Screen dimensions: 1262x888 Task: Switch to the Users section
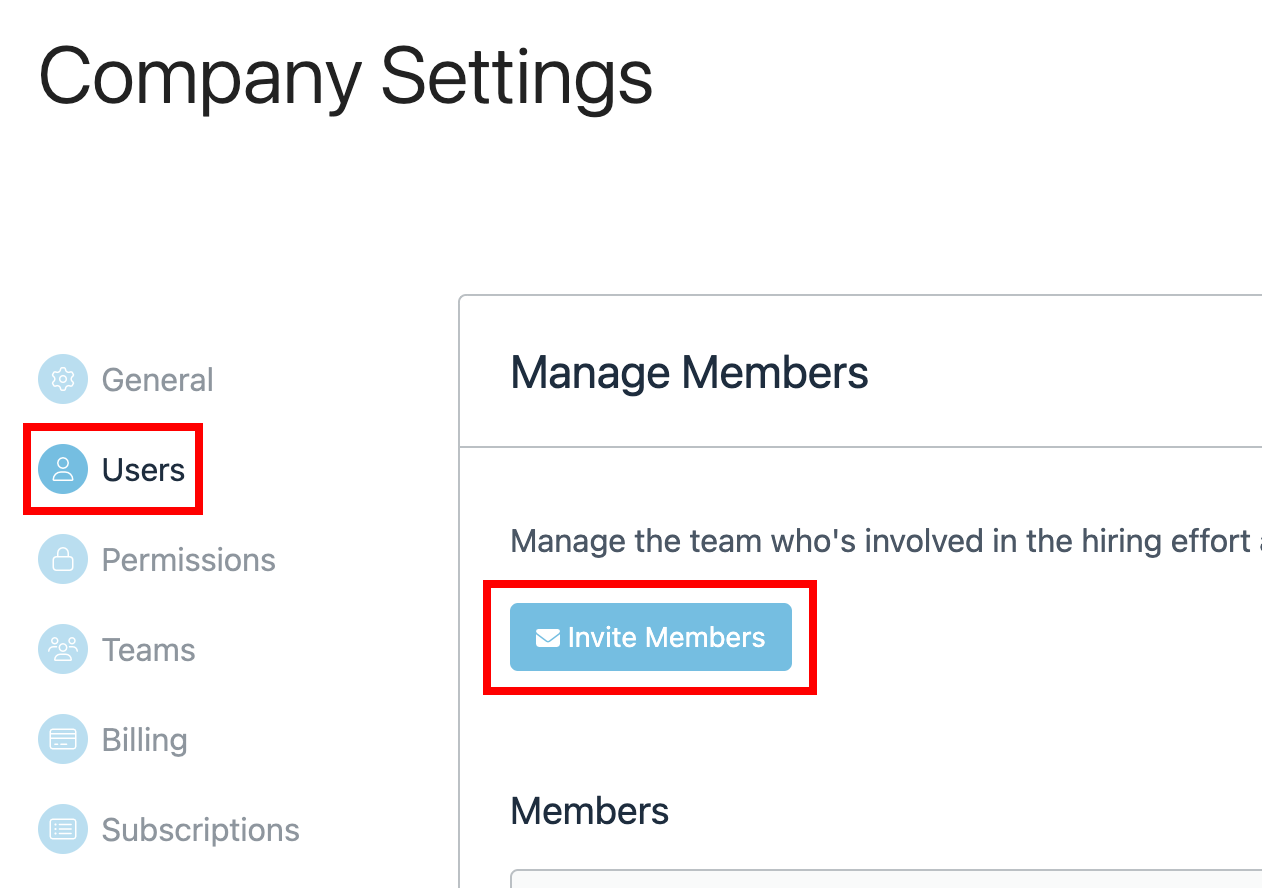click(x=142, y=468)
